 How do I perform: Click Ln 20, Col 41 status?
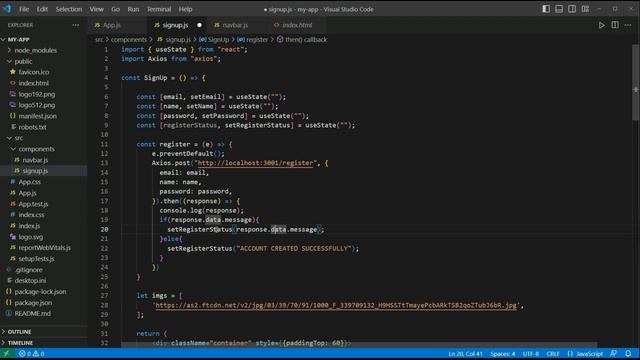465,353
